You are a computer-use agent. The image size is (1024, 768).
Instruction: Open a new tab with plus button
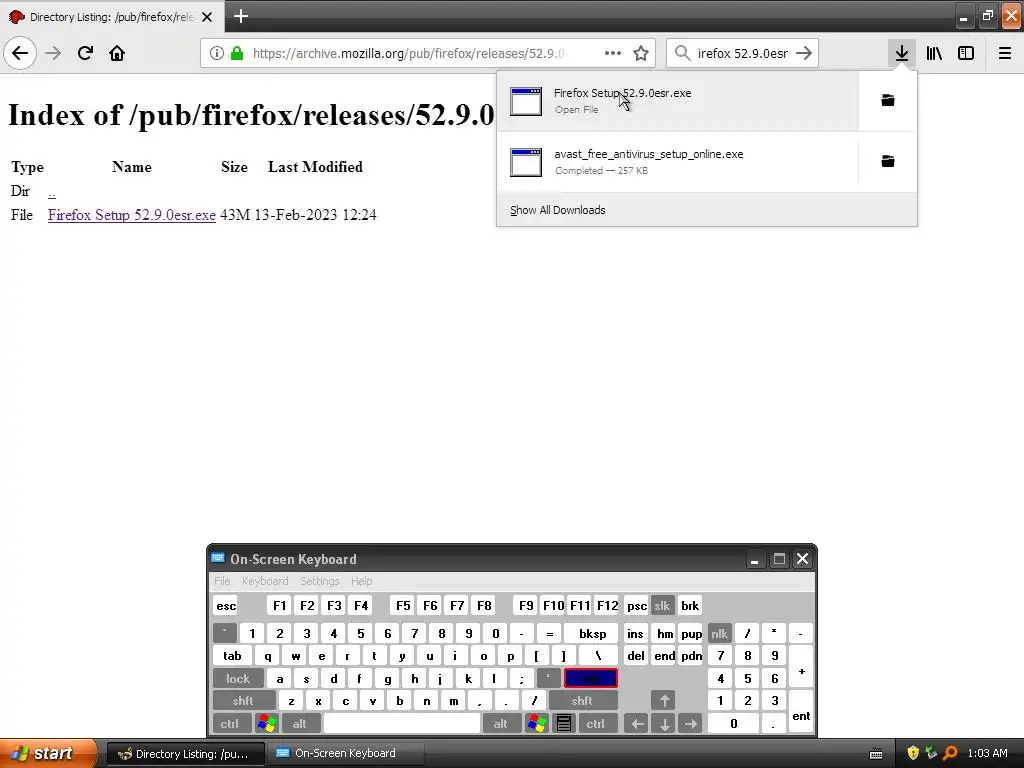(240, 16)
